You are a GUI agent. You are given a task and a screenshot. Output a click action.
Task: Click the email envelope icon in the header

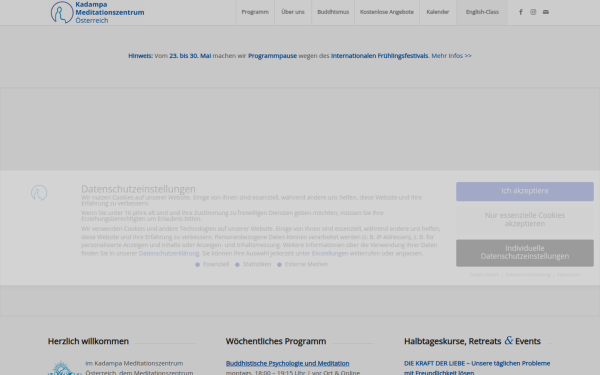[546, 12]
